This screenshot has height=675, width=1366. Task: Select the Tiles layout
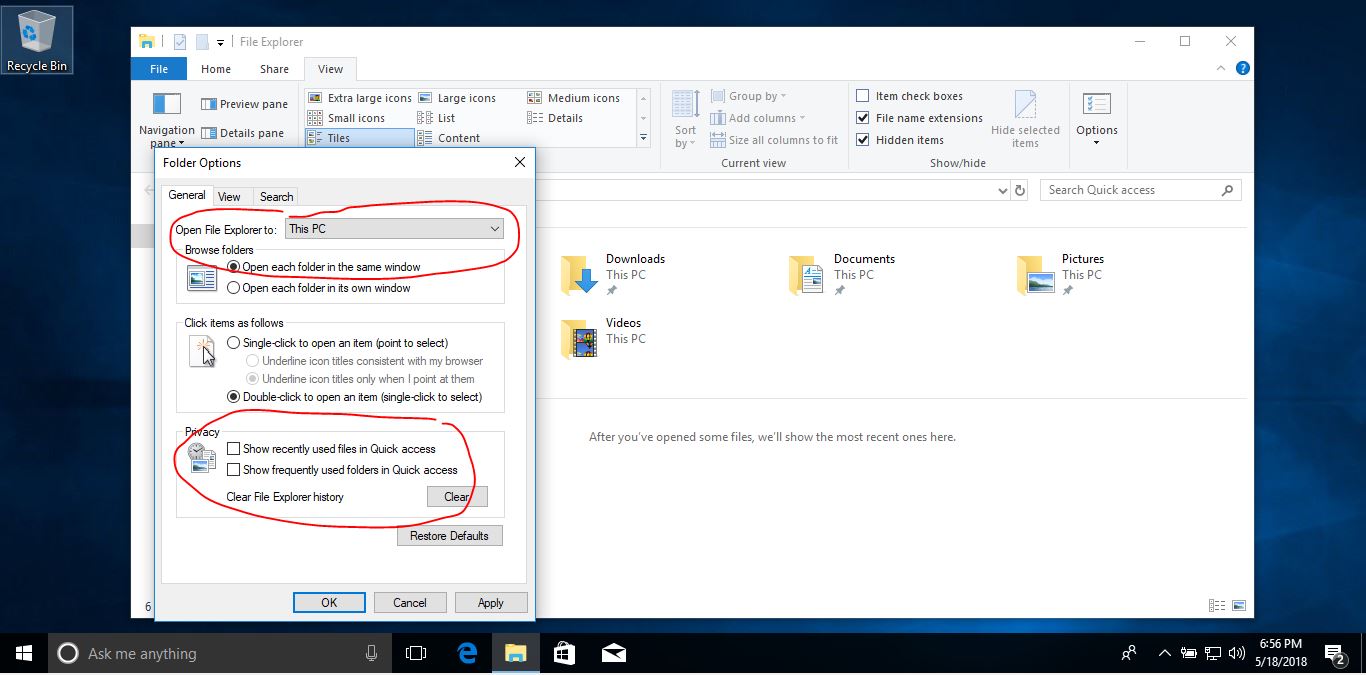(x=360, y=138)
